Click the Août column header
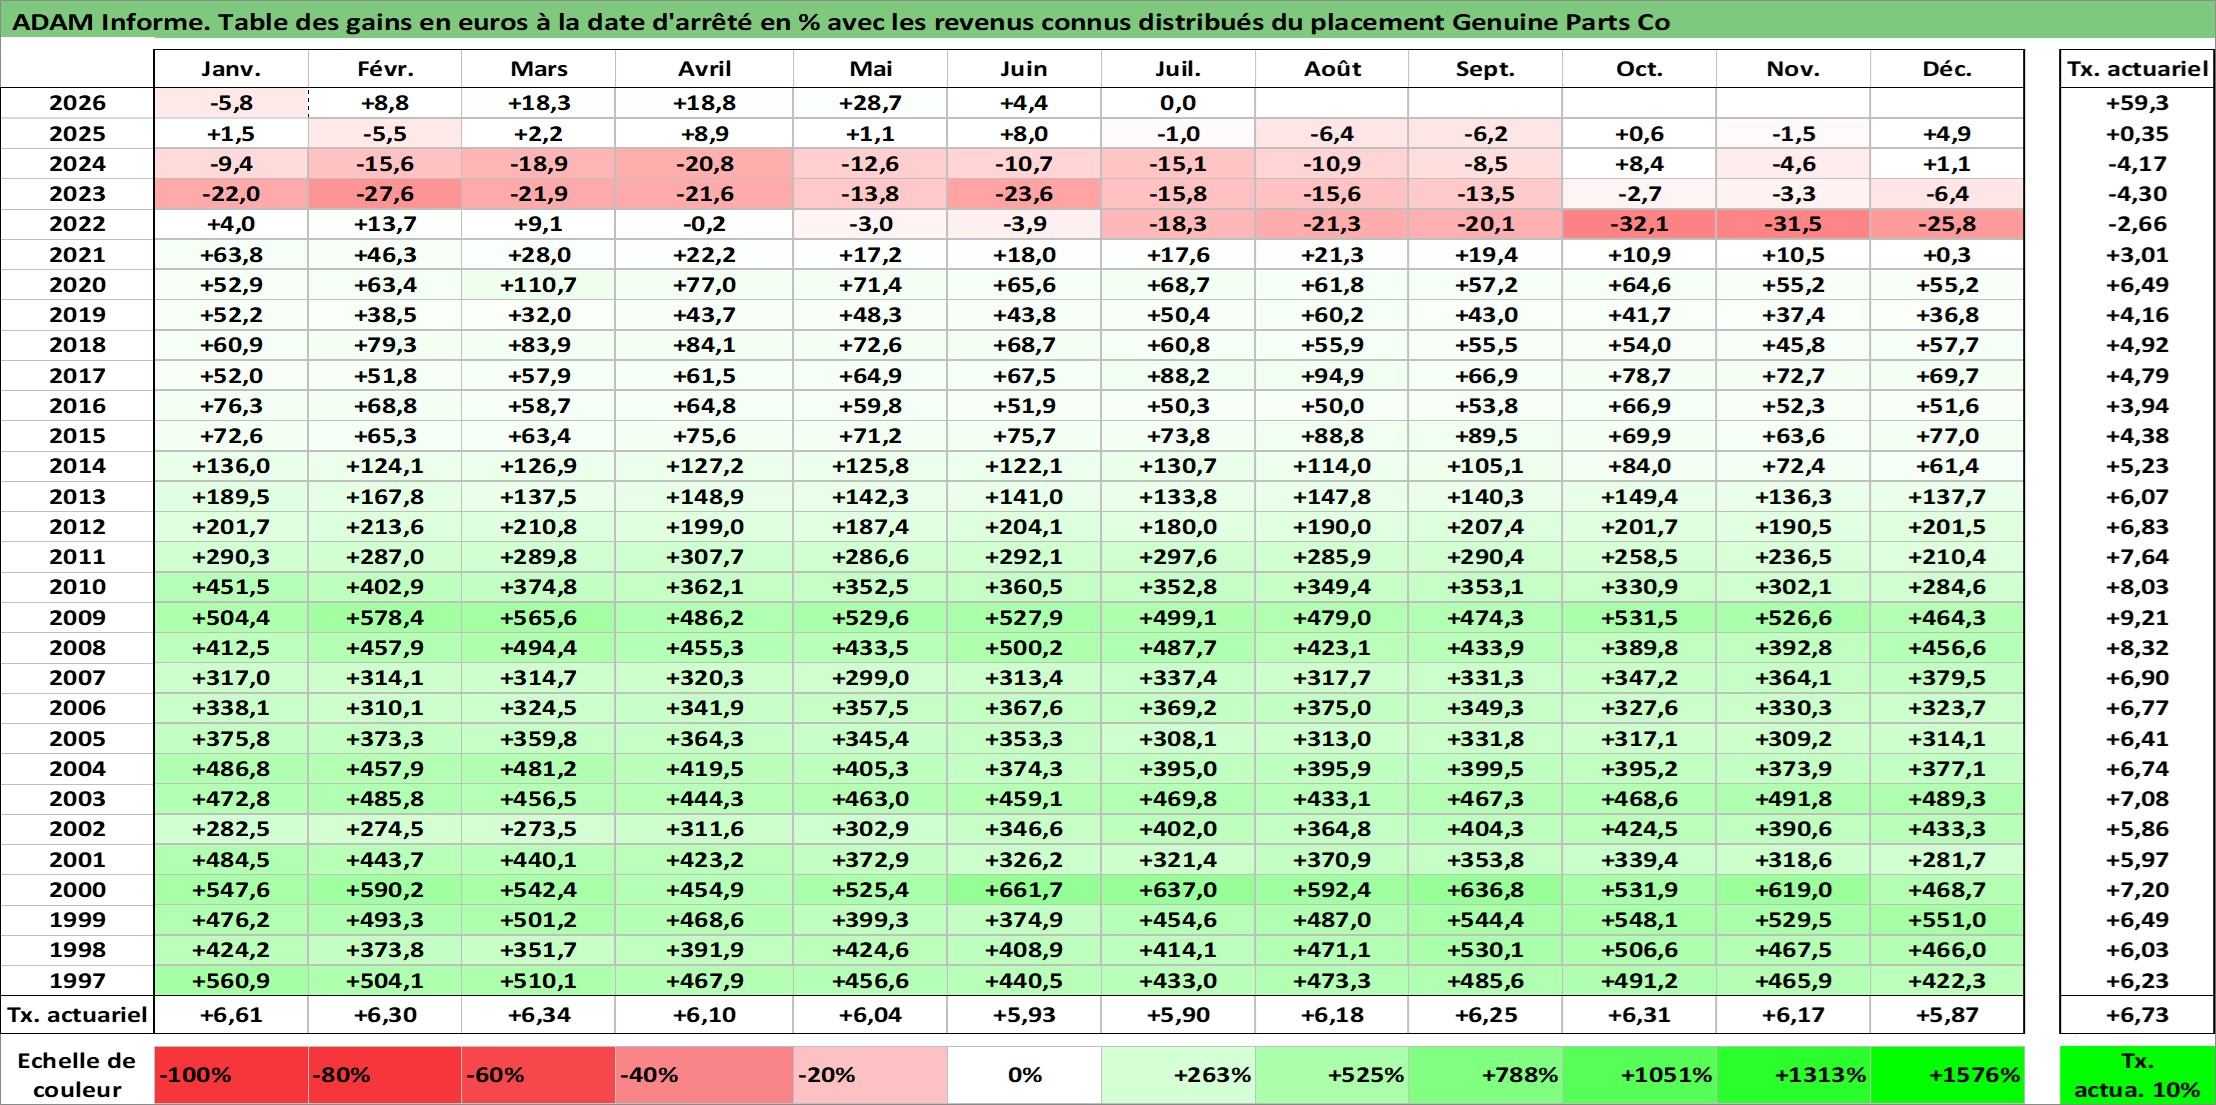Screen dimensions: 2216x1105 1332,69
